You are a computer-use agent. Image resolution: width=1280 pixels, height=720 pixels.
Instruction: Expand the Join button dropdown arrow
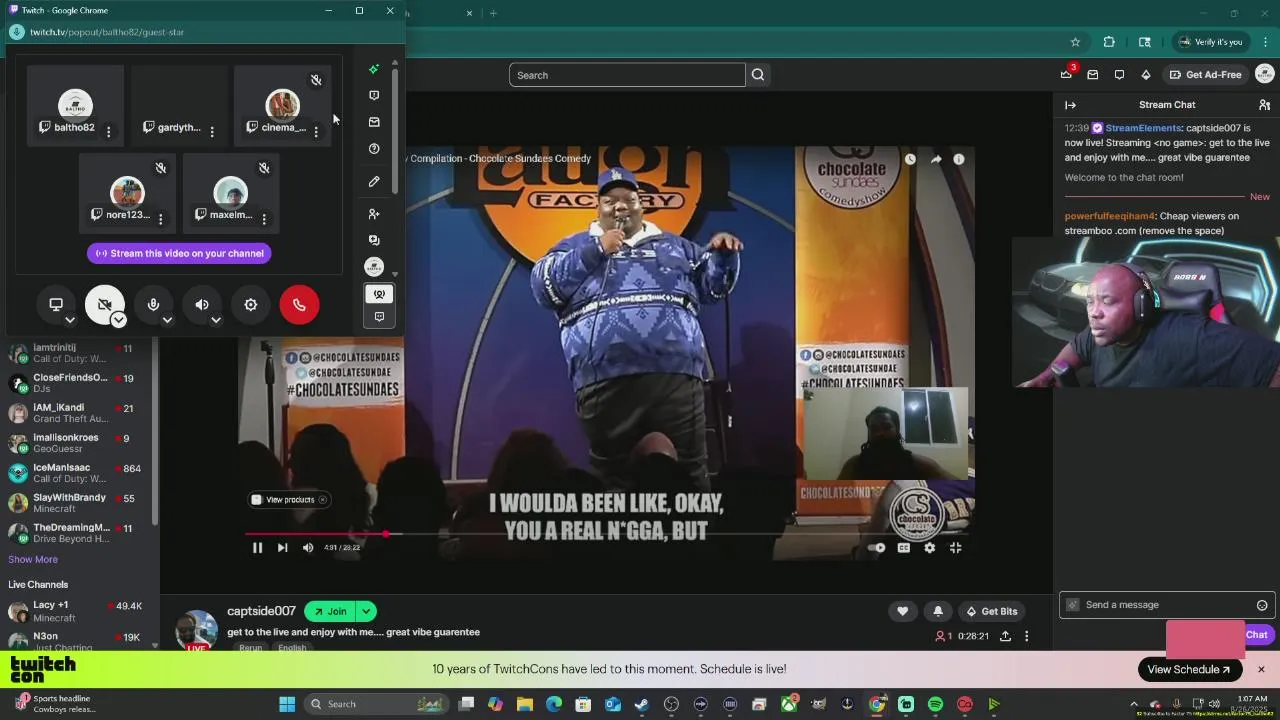pyautogui.click(x=366, y=611)
